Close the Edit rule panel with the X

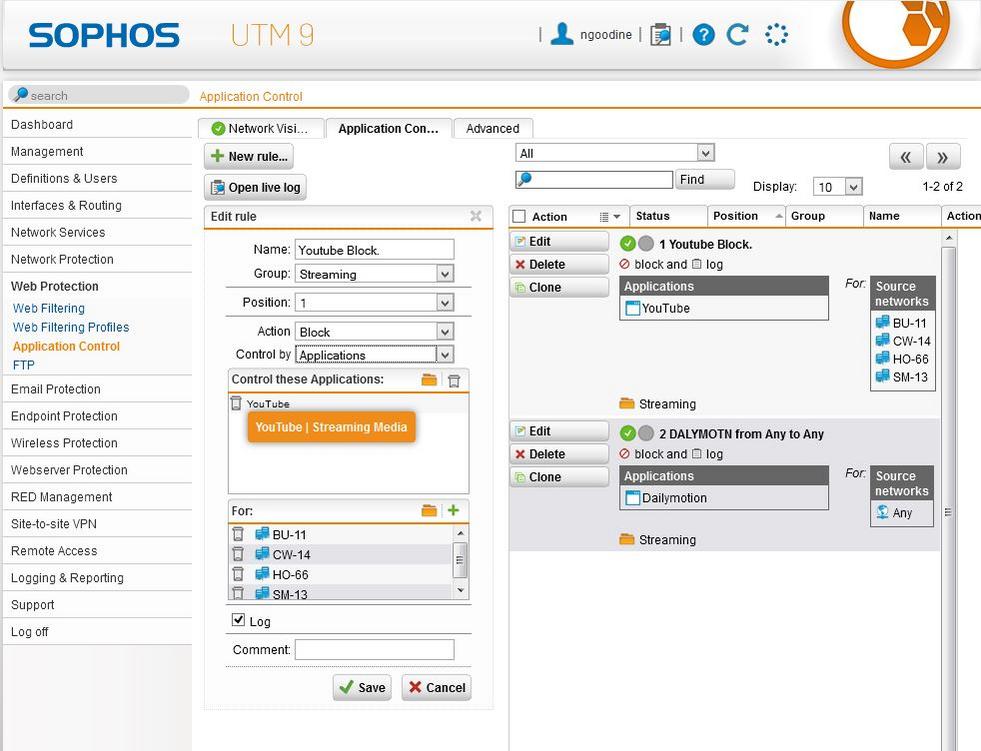pos(475,216)
